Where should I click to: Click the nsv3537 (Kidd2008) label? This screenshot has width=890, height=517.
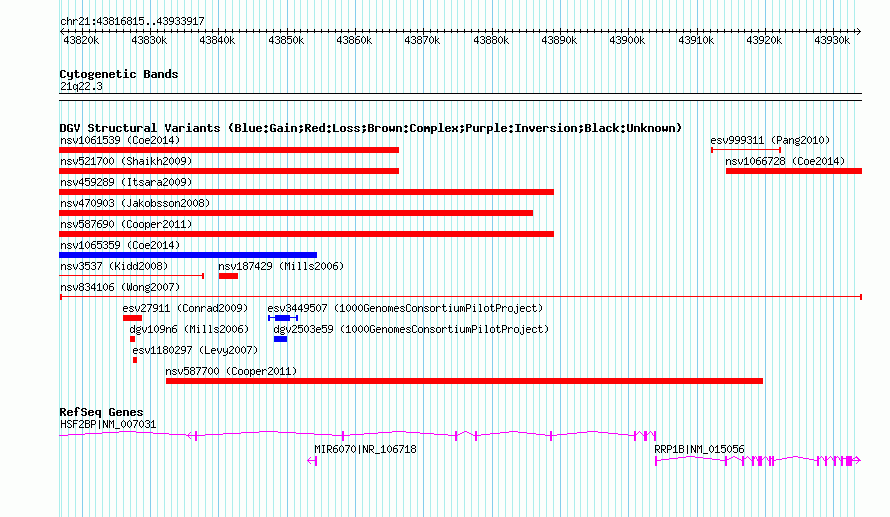tap(114, 266)
